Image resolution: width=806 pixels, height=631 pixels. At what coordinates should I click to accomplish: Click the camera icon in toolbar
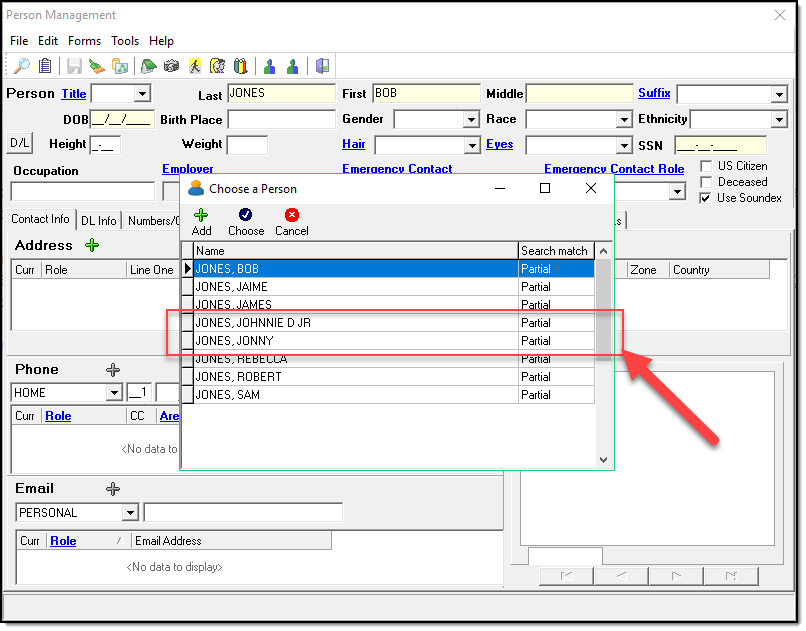(171, 66)
